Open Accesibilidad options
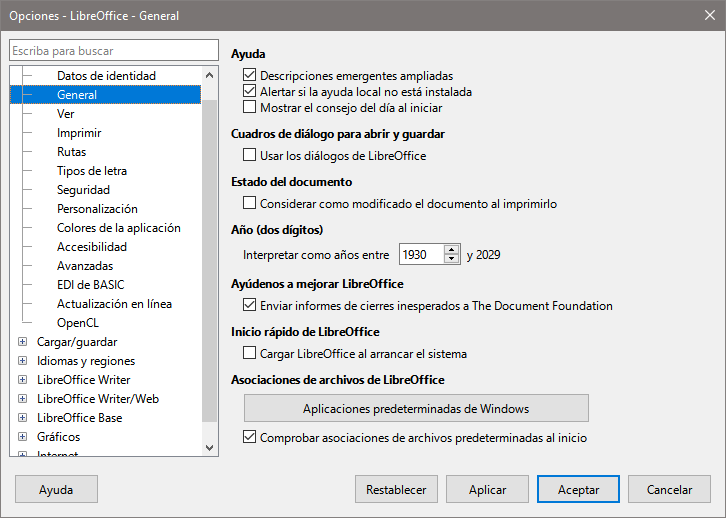 92,247
